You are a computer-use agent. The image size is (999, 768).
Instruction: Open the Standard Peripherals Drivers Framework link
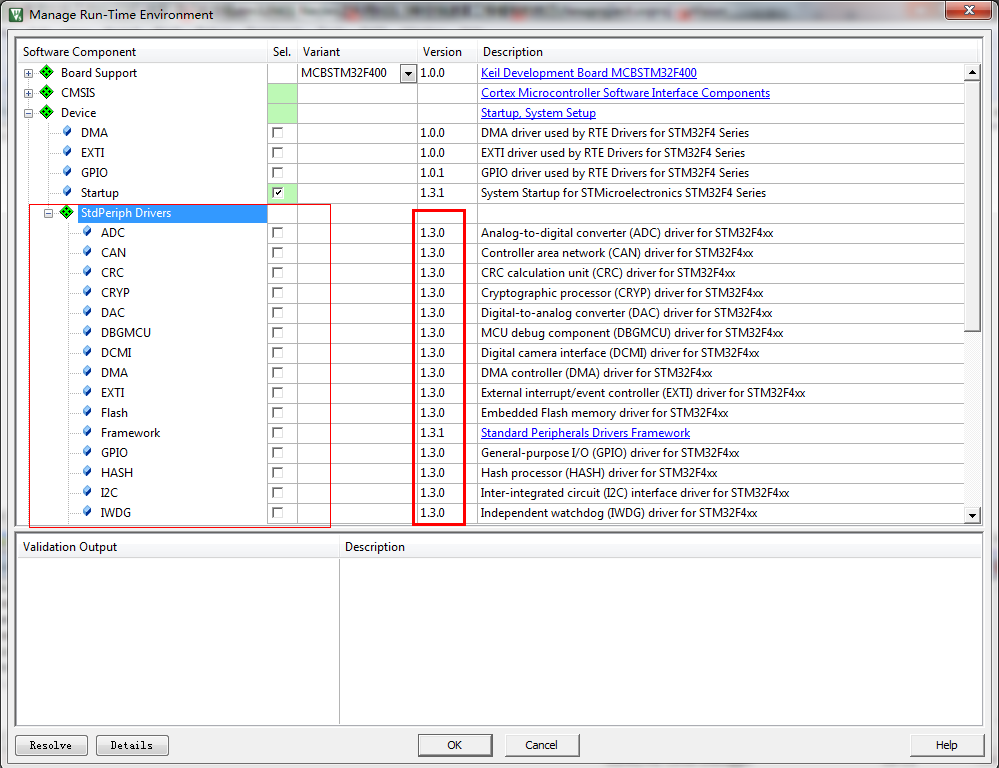[585, 433]
